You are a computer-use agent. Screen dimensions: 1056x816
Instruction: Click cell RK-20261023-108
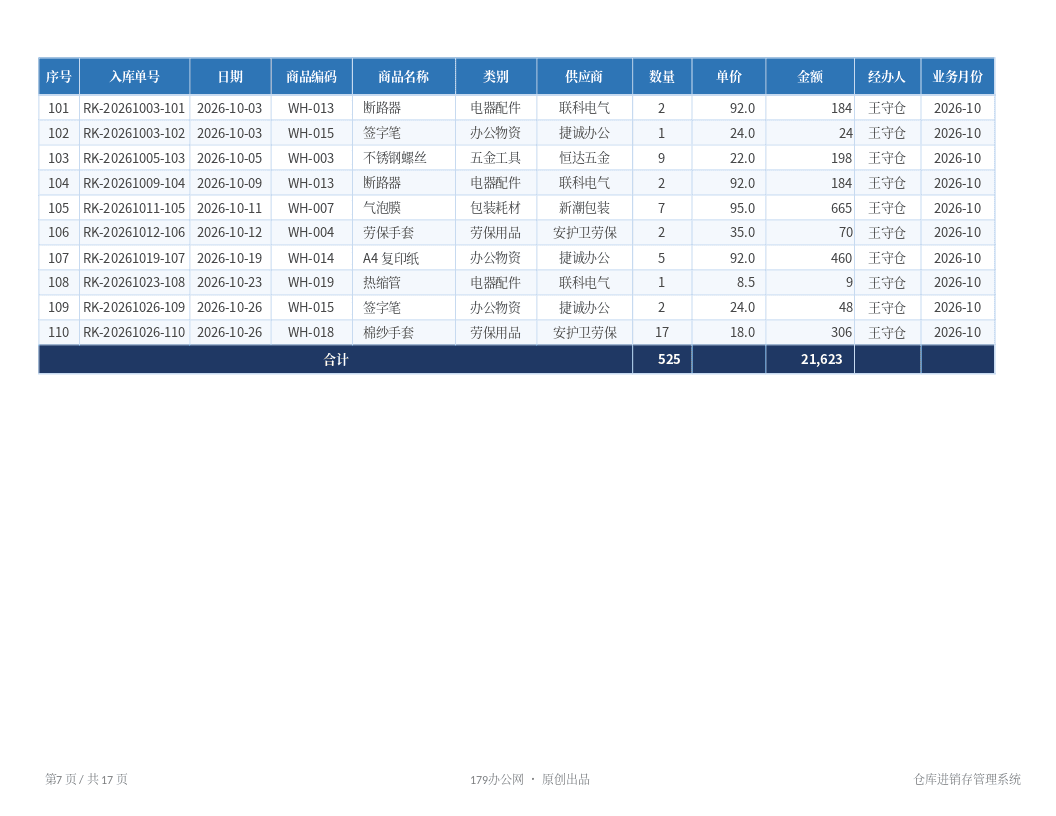[134, 283]
